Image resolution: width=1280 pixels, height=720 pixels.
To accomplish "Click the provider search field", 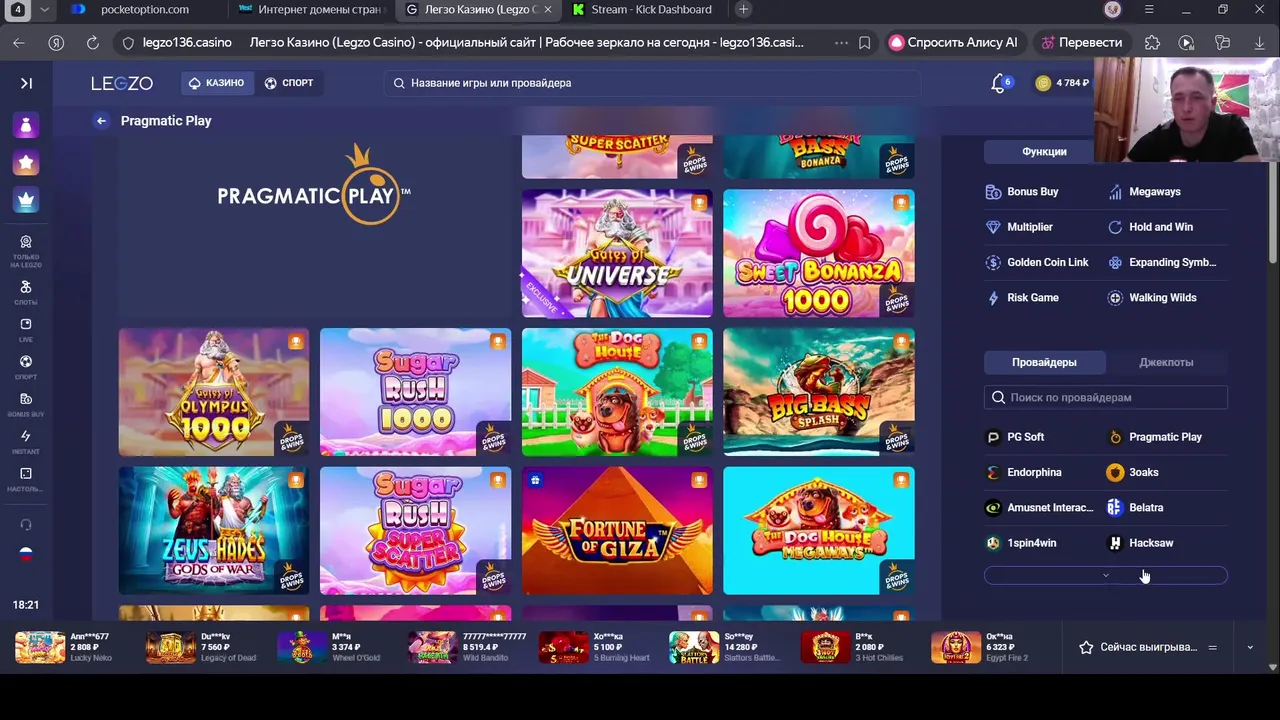I will coord(1106,397).
